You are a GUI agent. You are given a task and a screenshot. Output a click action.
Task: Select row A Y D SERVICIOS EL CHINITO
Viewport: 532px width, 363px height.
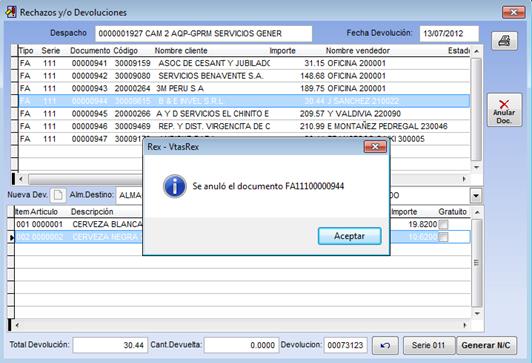pyautogui.click(x=244, y=114)
